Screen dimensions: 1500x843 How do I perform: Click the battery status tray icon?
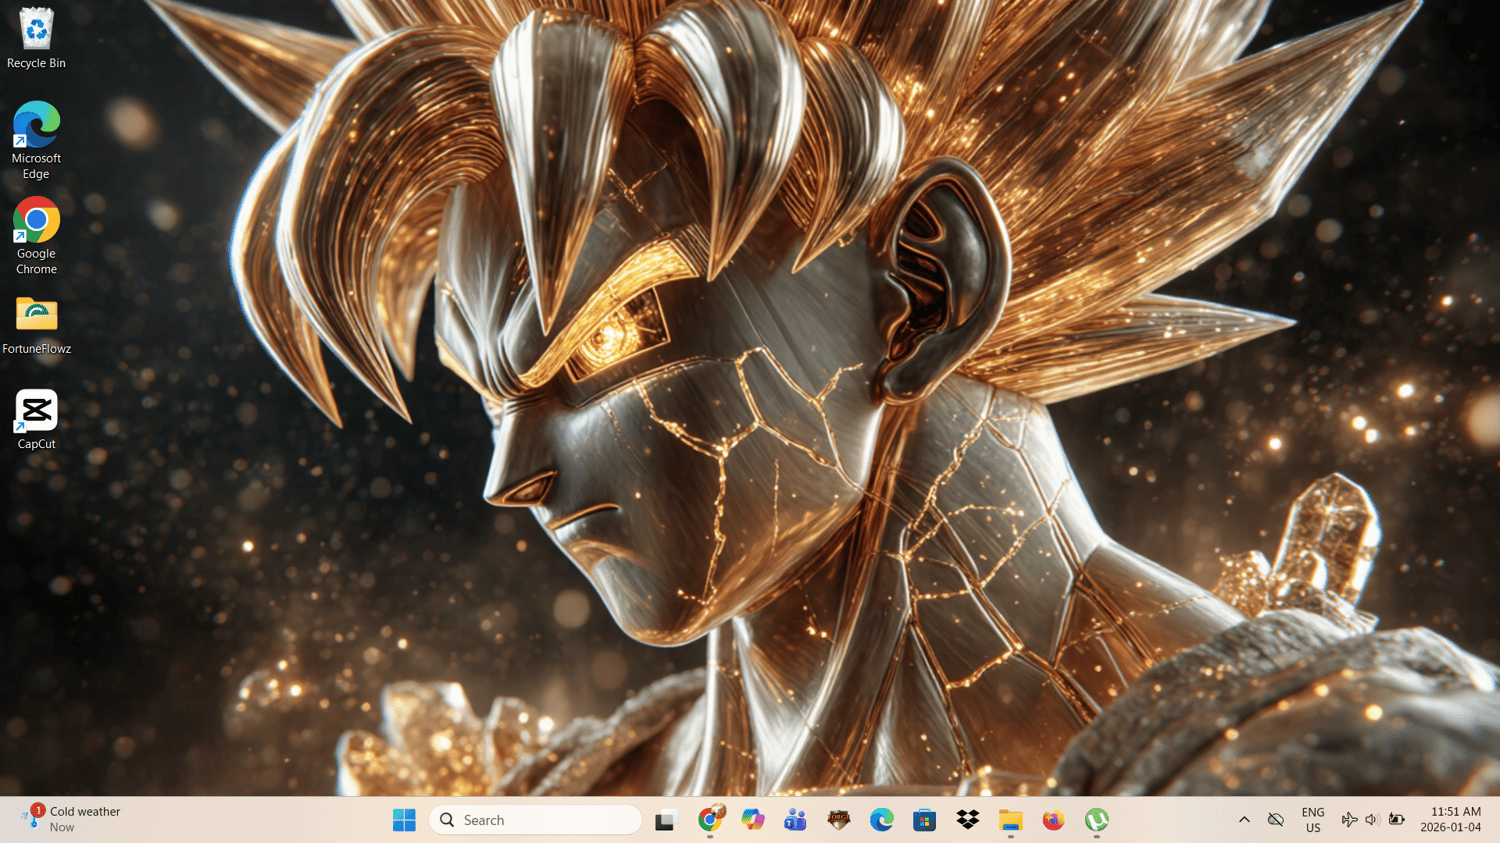coord(1397,820)
